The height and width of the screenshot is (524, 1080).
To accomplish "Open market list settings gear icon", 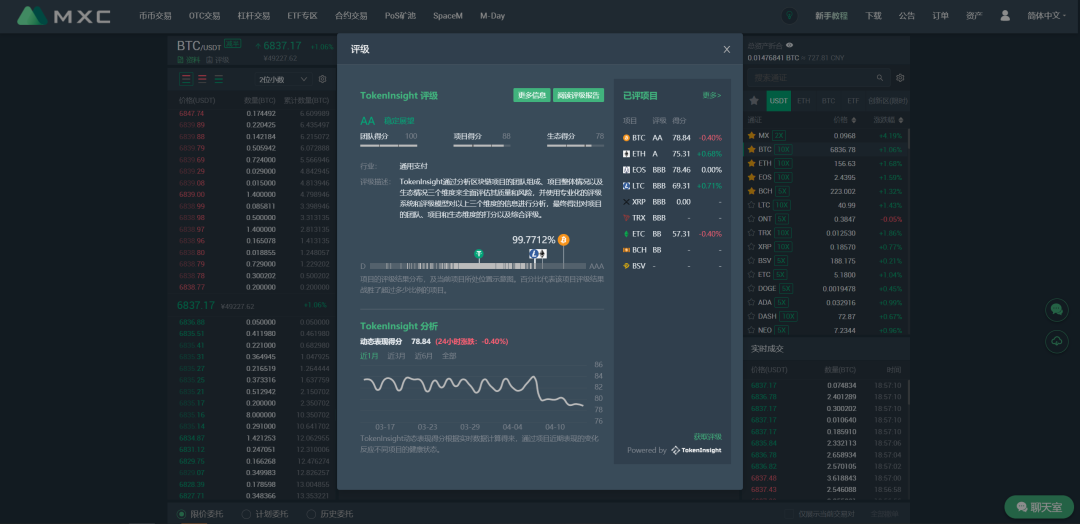I will click(x=900, y=78).
